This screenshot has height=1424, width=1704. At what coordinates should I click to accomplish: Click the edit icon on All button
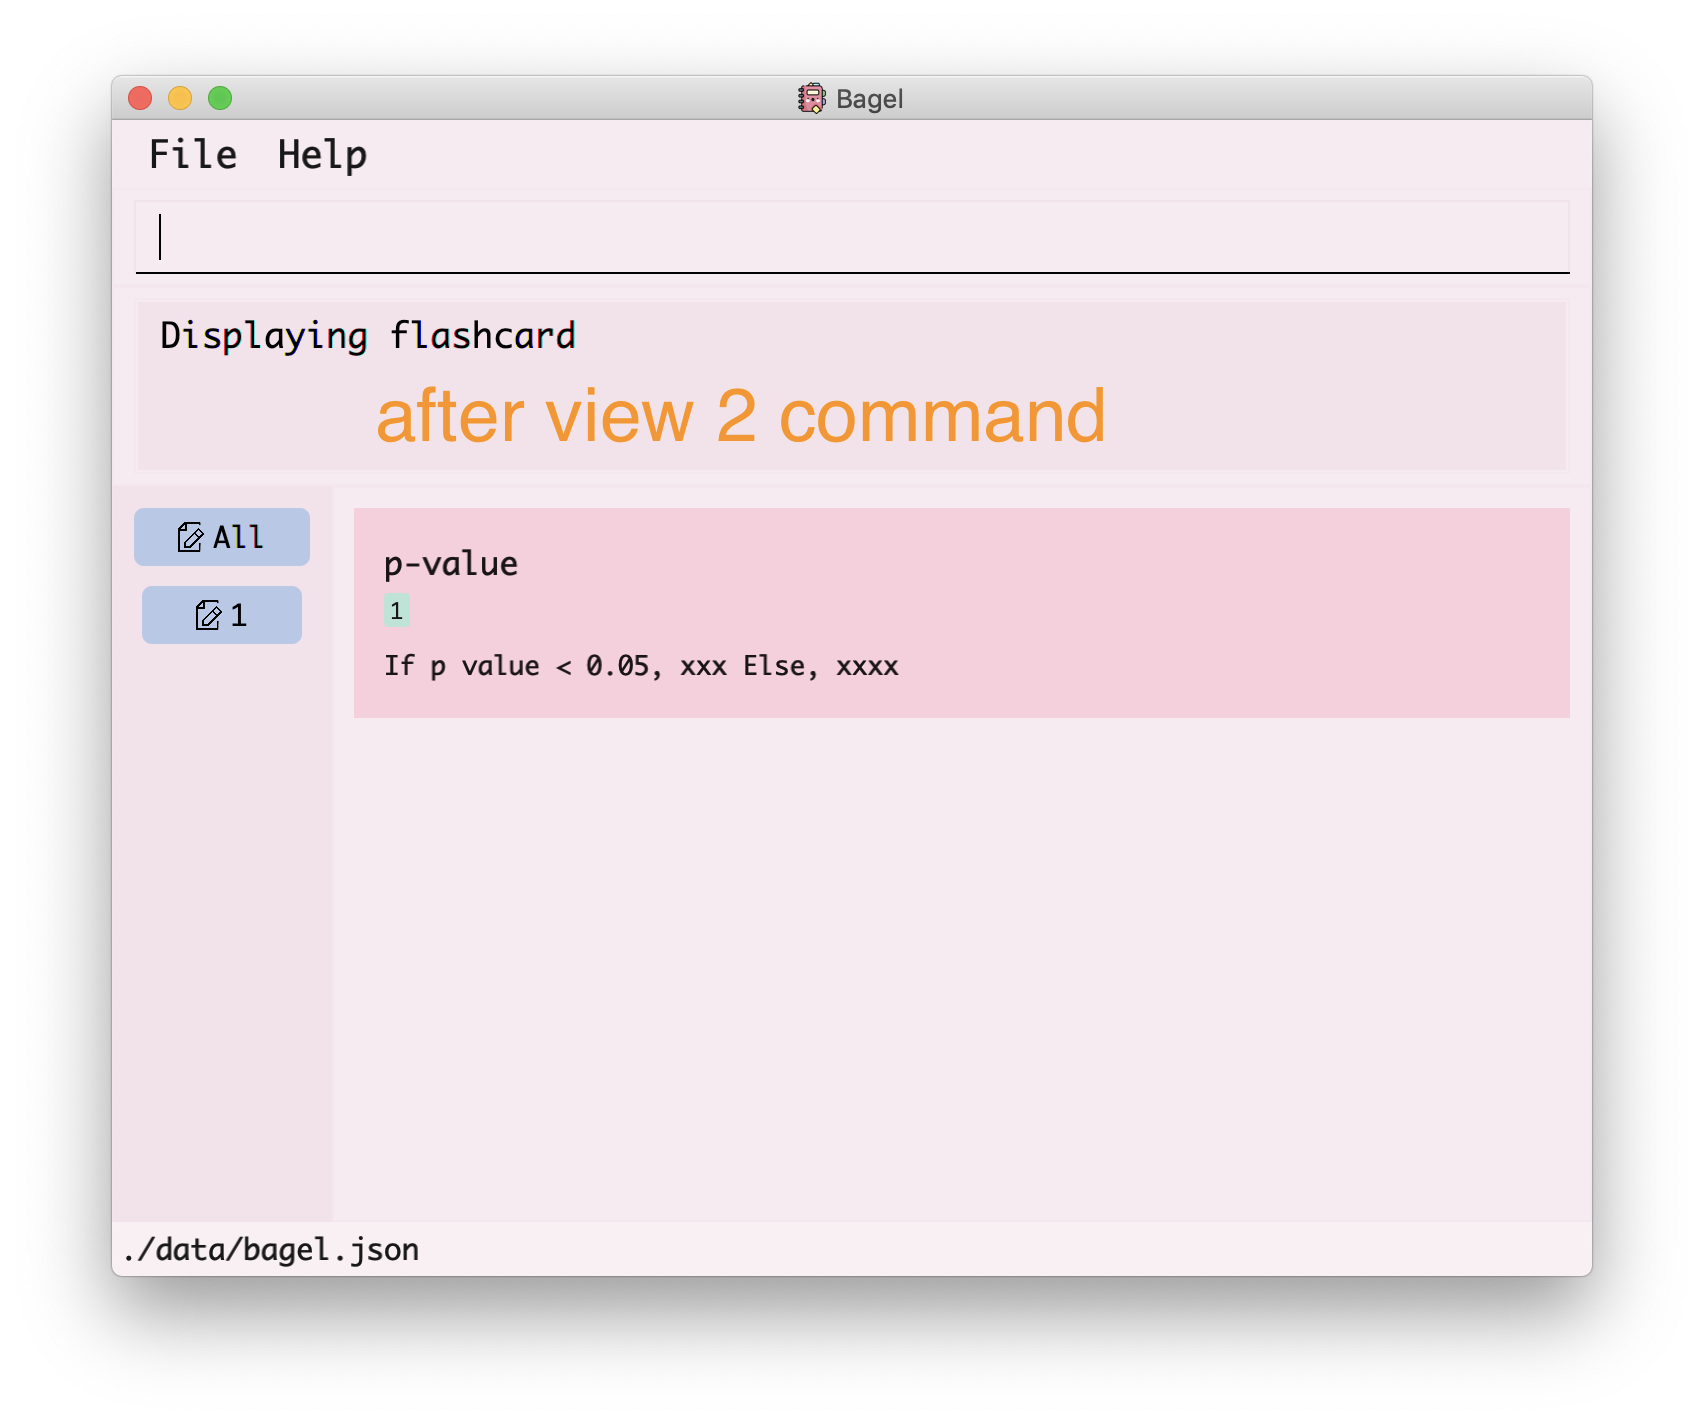click(190, 537)
